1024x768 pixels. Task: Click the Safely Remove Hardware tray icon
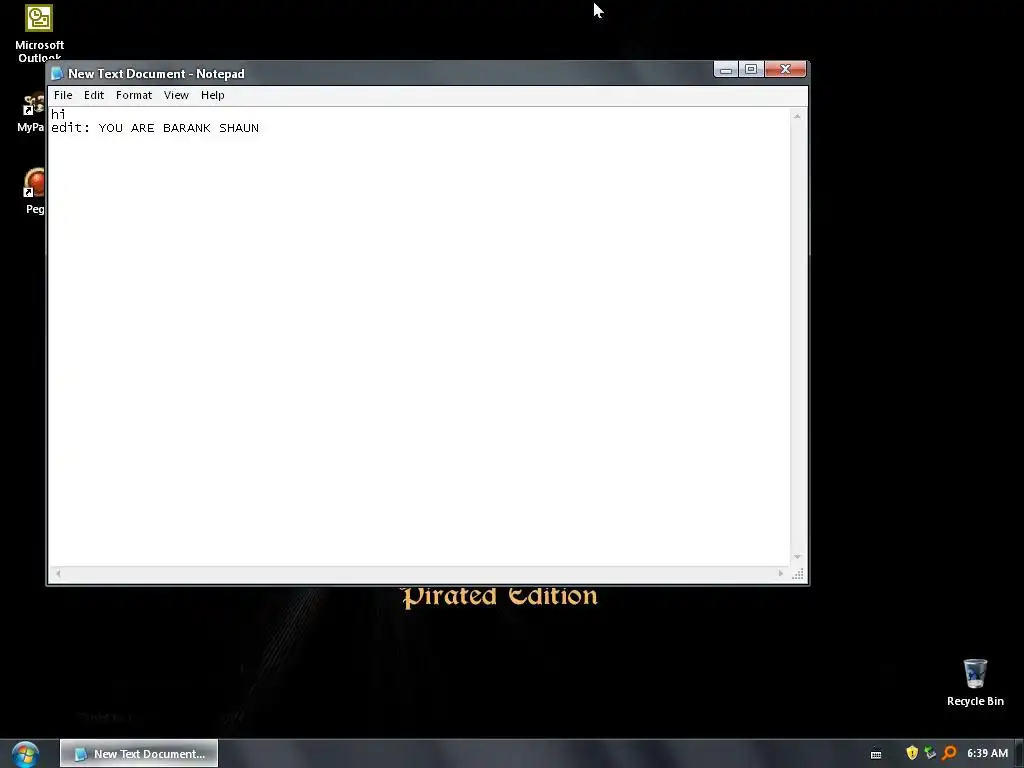931,753
